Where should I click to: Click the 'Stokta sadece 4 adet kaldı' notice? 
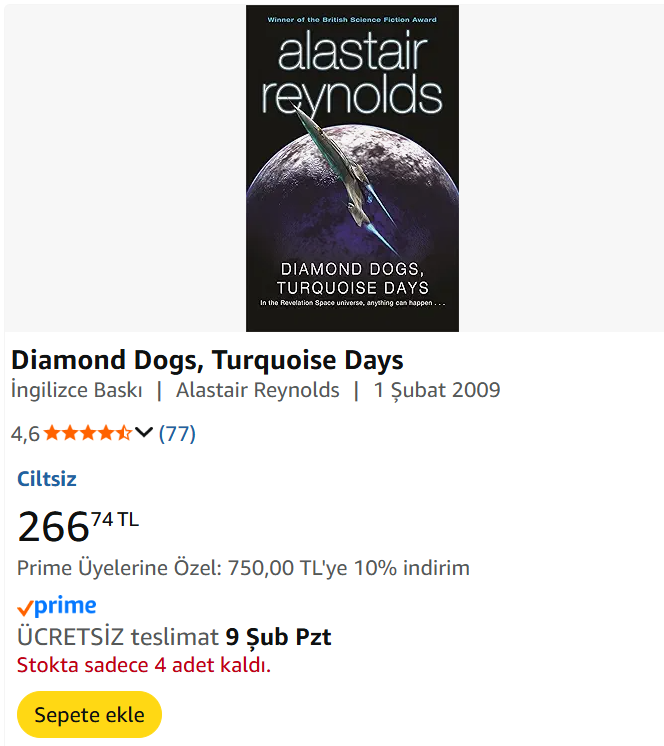pyautogui.click(x=144, y=665)
